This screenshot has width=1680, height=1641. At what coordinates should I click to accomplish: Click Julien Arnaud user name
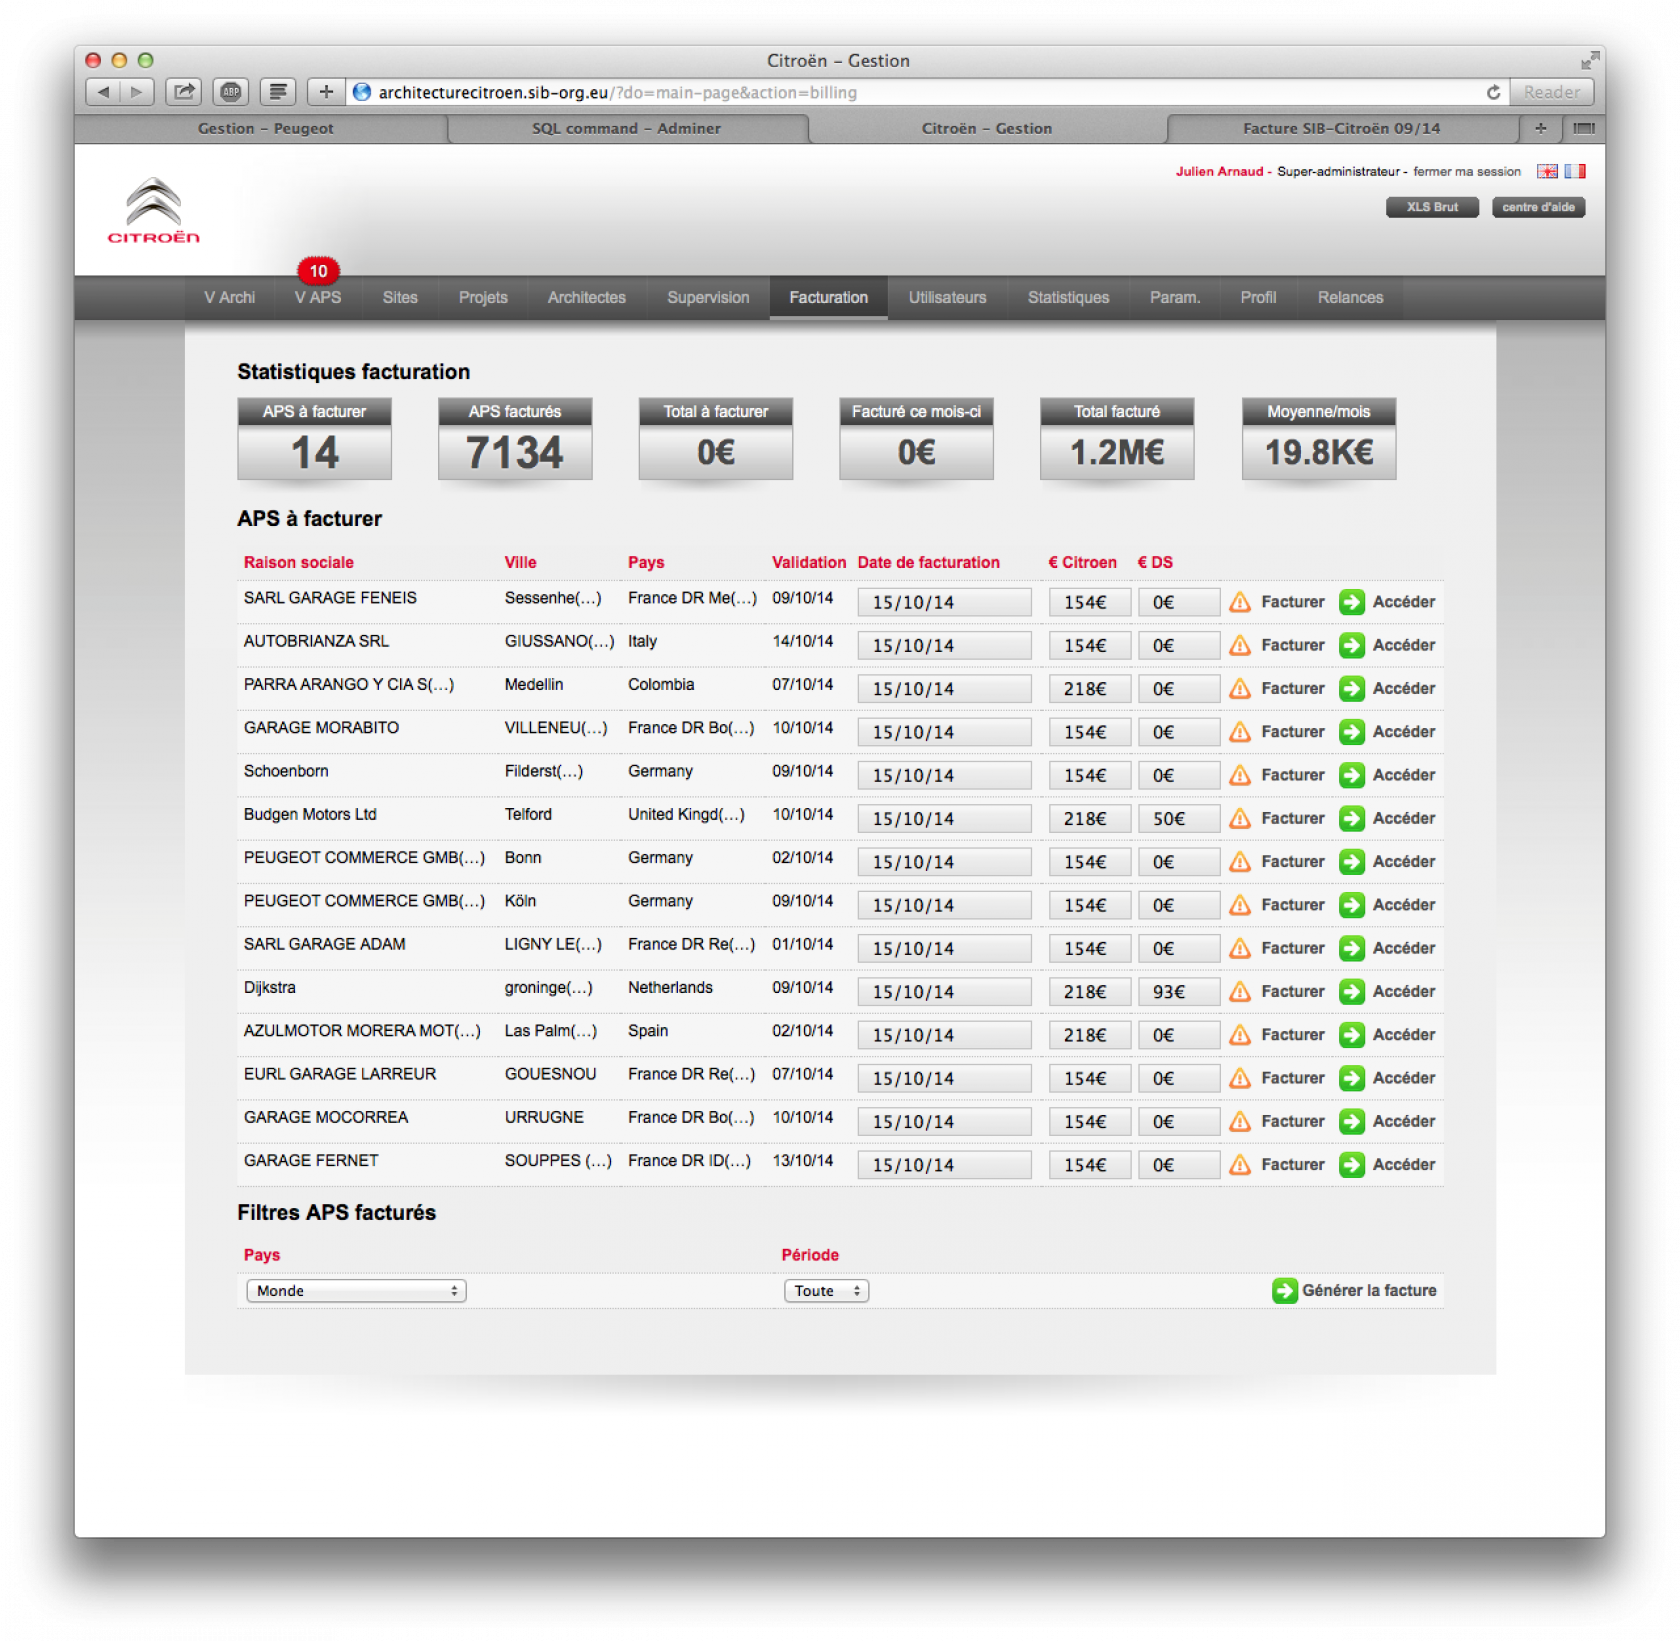click(x=1219, y=172)
